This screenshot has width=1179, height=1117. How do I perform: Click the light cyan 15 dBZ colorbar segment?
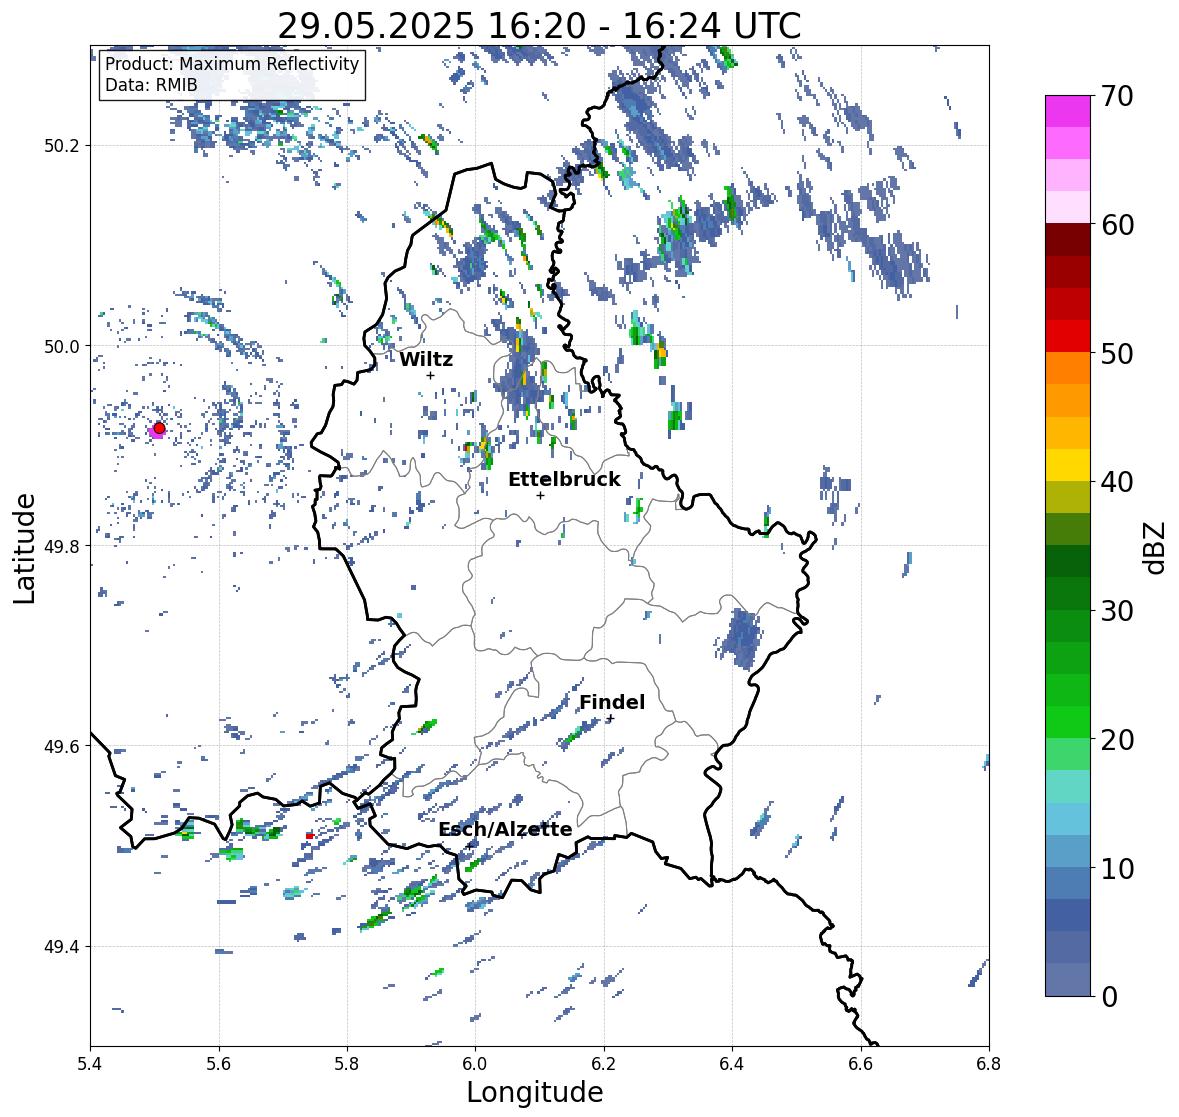pyautogui.click(x=1068, y=786)
